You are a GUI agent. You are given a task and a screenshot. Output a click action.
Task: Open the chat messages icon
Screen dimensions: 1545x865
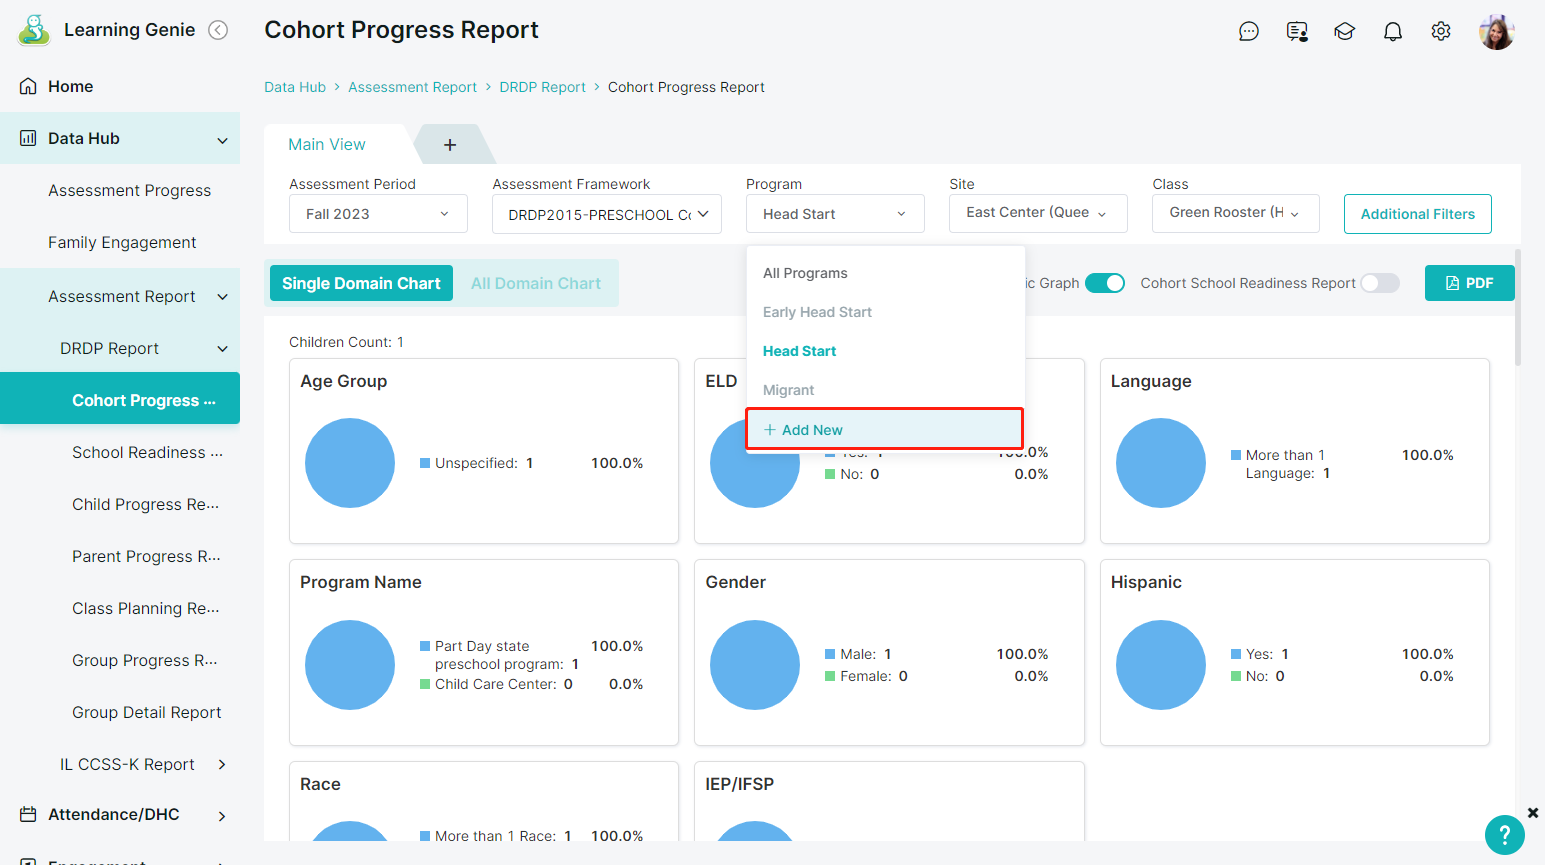tap(1248, 32)
